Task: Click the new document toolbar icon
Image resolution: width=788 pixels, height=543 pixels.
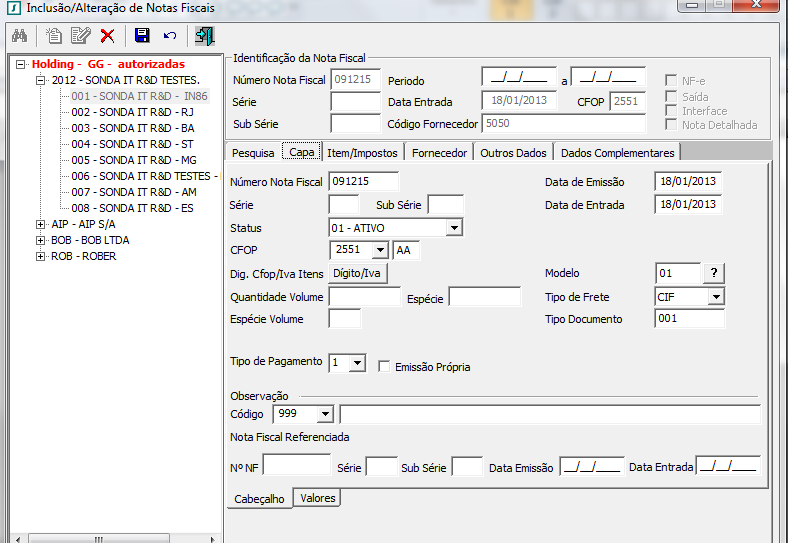Action: [x=54, y=36]
